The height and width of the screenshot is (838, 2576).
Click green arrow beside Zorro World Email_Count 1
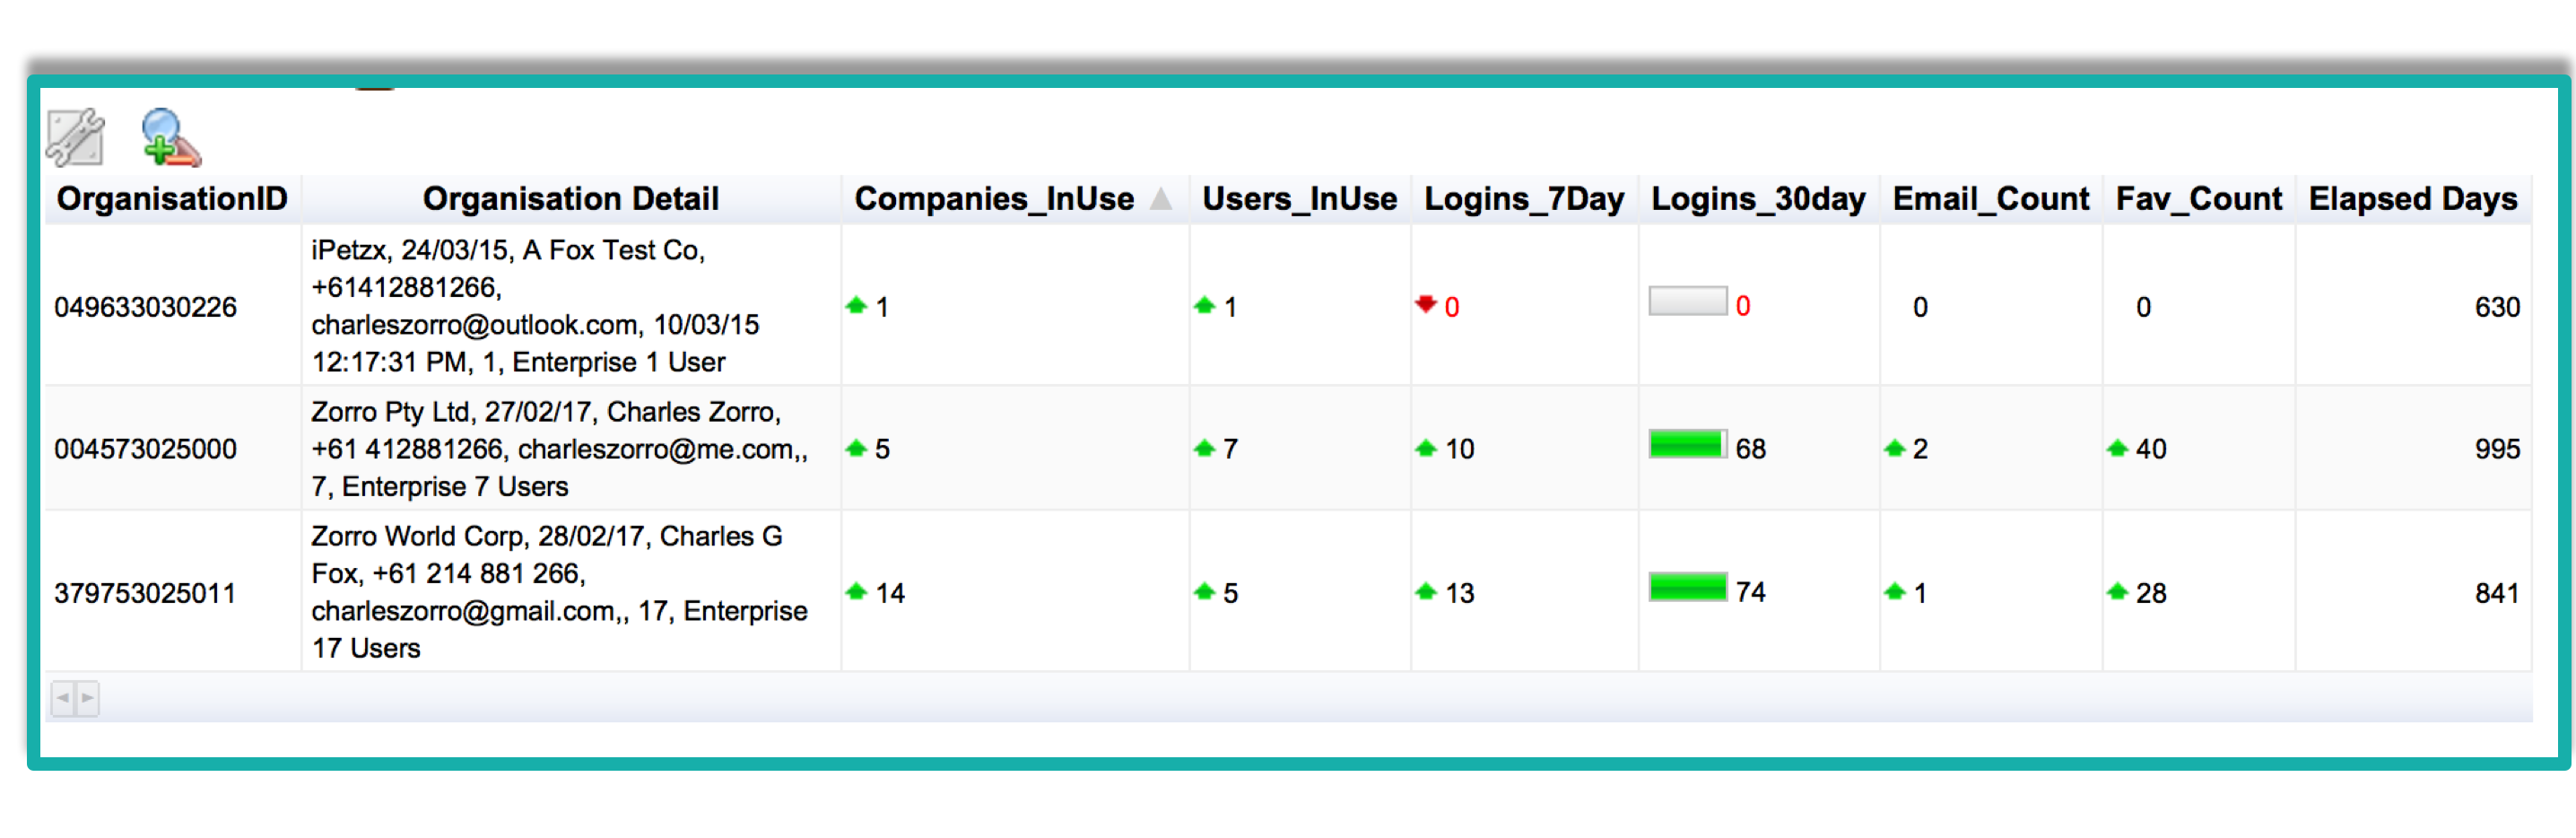click(x=1894, y=591)
